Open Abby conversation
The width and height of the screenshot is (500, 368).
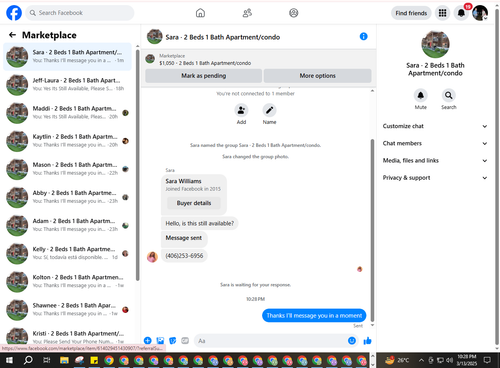pos(67,197)
